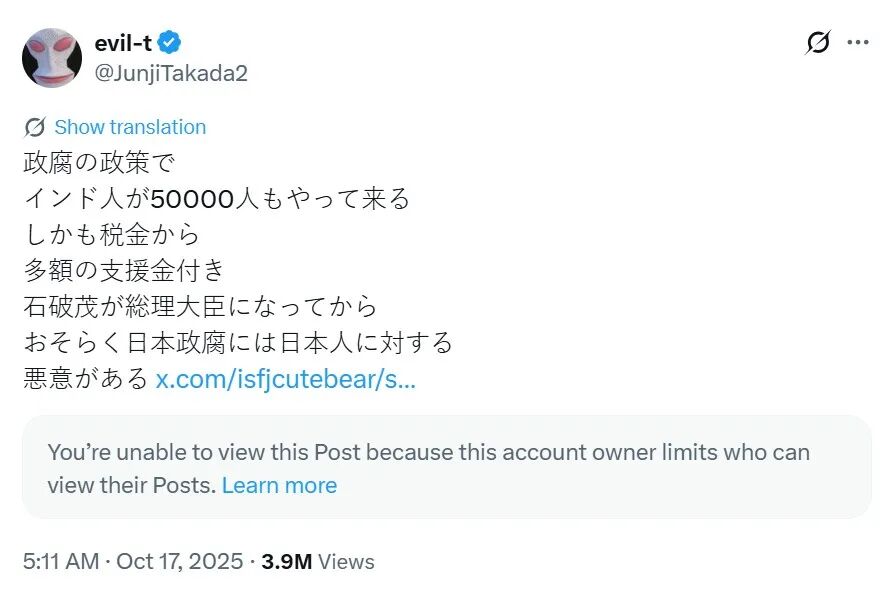
Task: Click the unavailable quoted post box
Action: pos(446,467)
